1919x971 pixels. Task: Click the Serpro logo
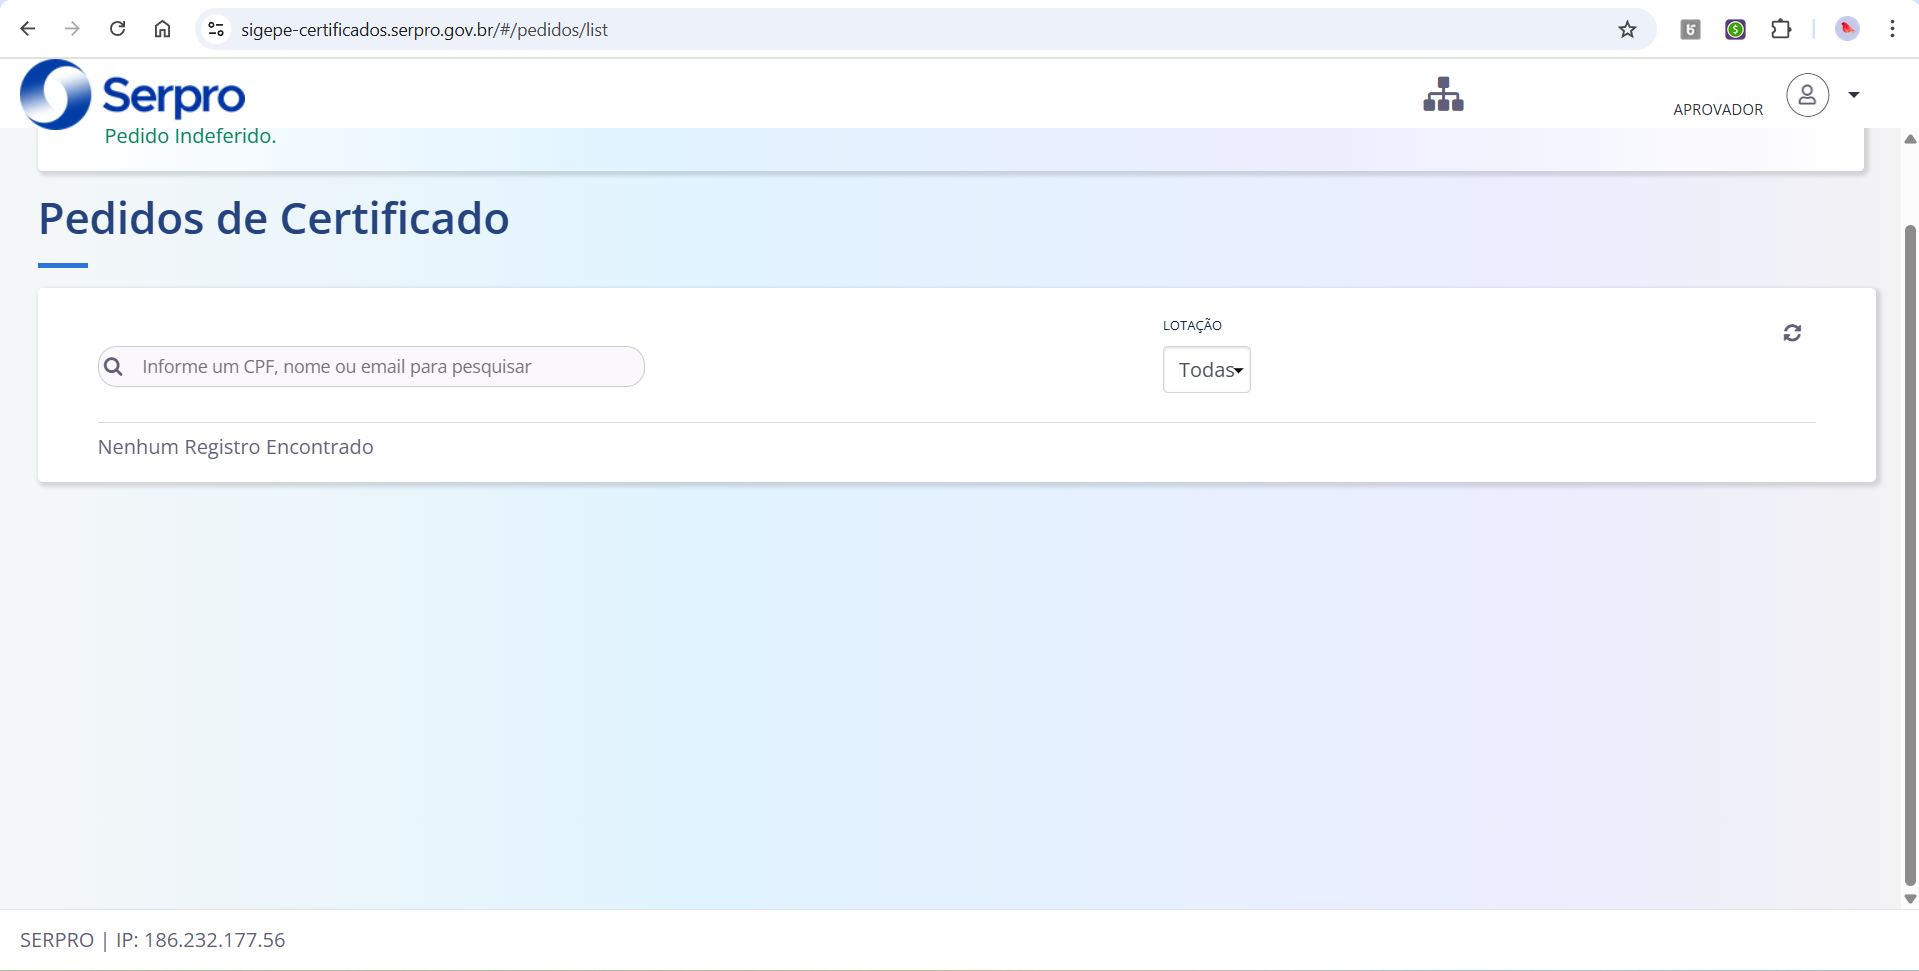132,94
